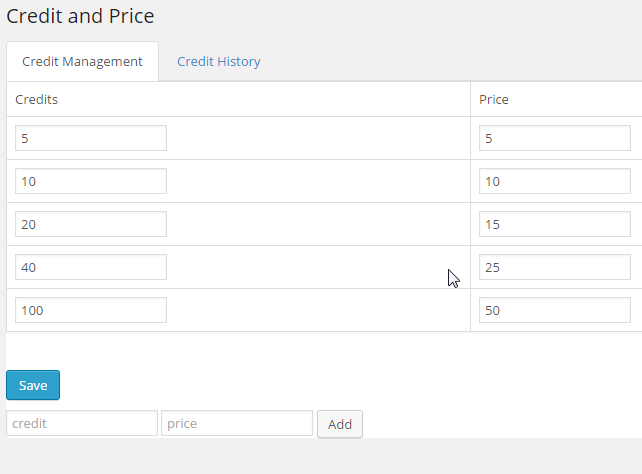Select the Credit Management tab
Screen dimensions: 642x474
coord(82,61)
